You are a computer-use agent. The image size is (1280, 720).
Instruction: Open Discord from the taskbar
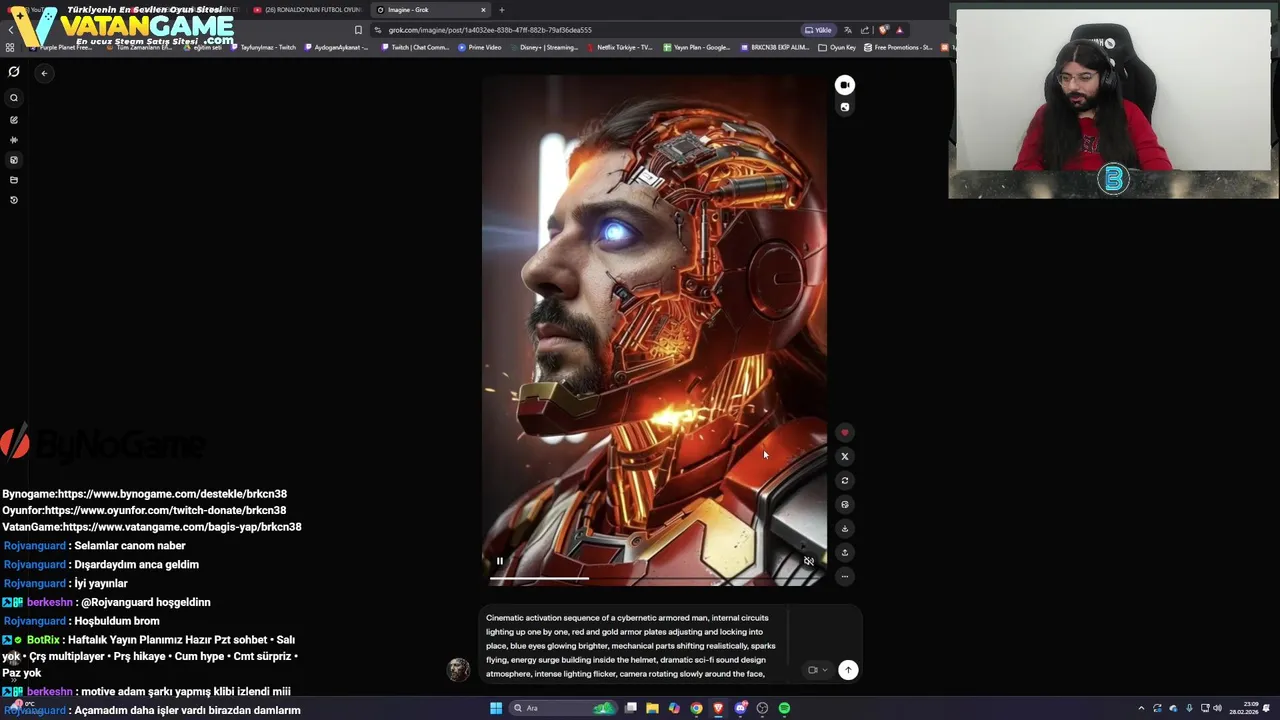[x=740, y=708]
